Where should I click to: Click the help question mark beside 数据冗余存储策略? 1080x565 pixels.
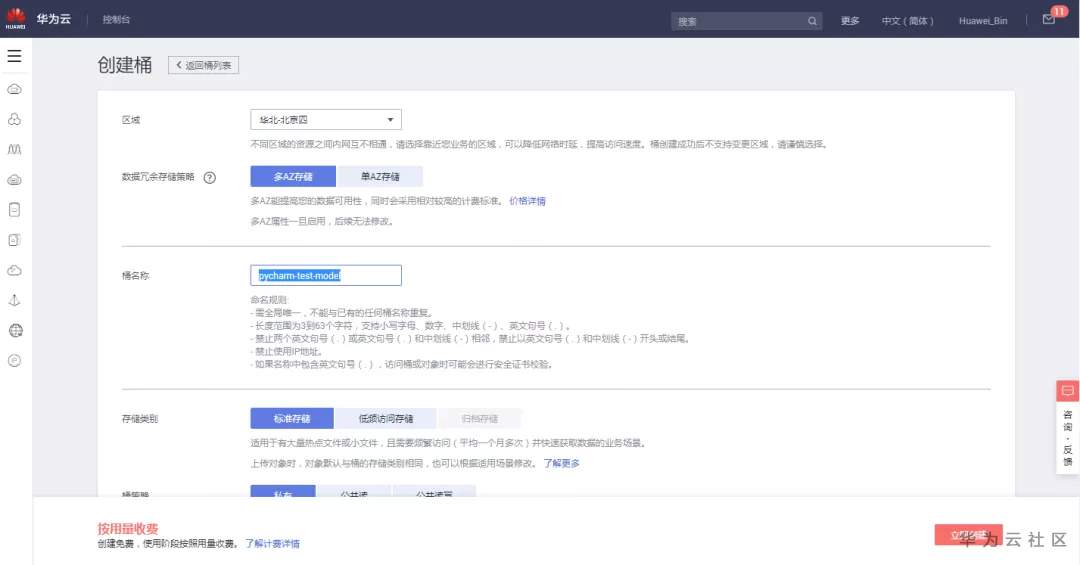tap(210, 177)
